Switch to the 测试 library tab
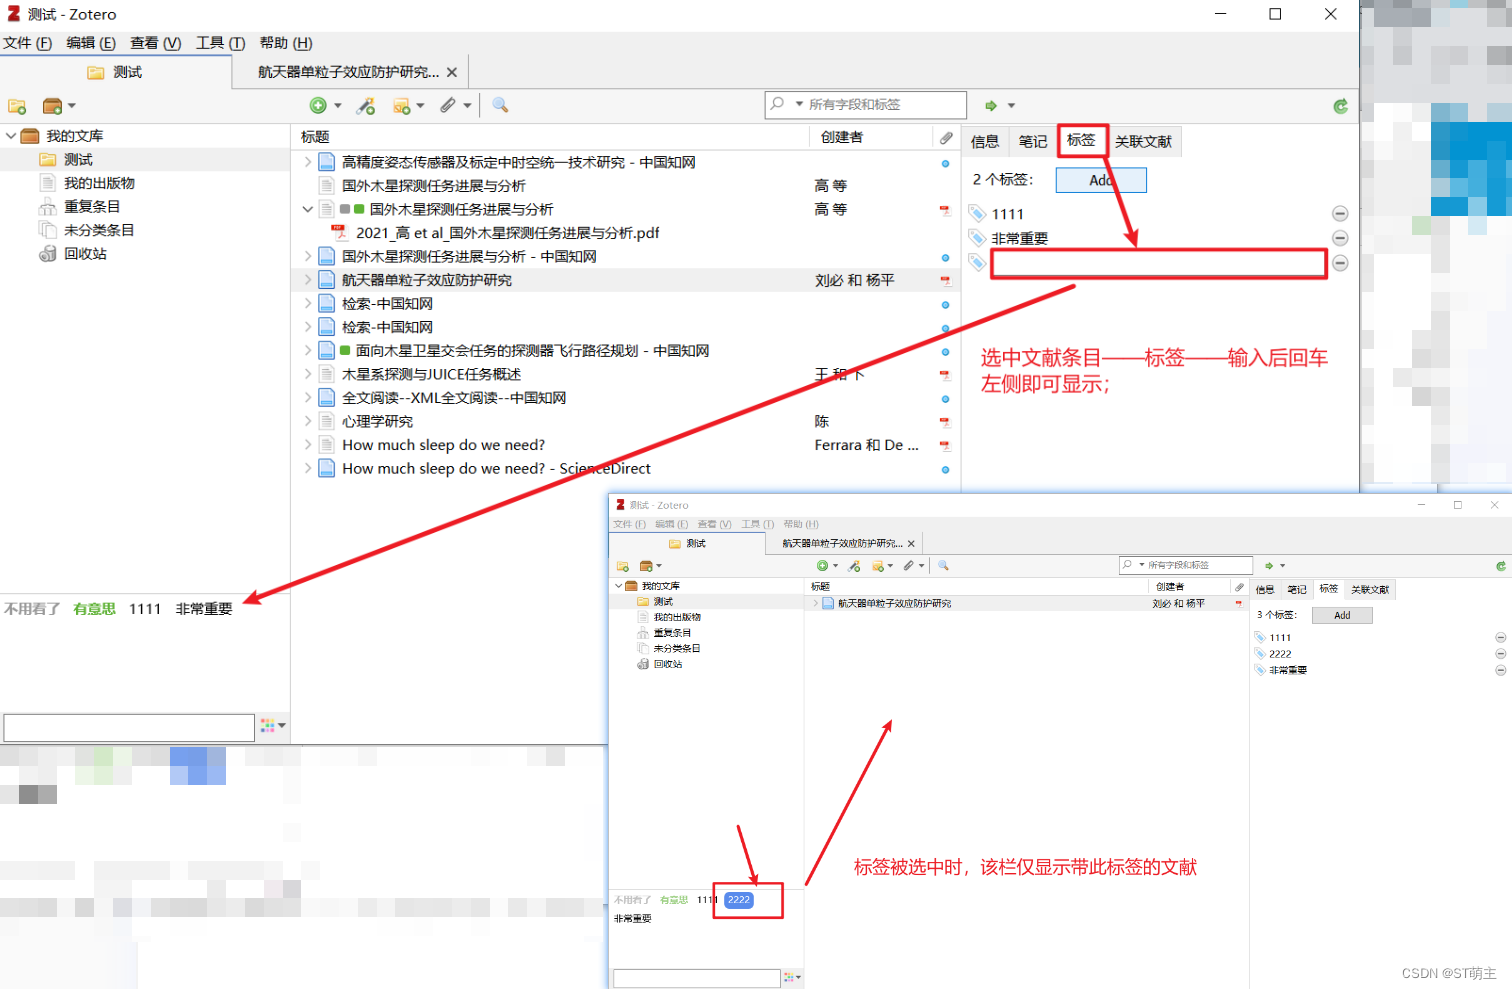 pos(116,72)
